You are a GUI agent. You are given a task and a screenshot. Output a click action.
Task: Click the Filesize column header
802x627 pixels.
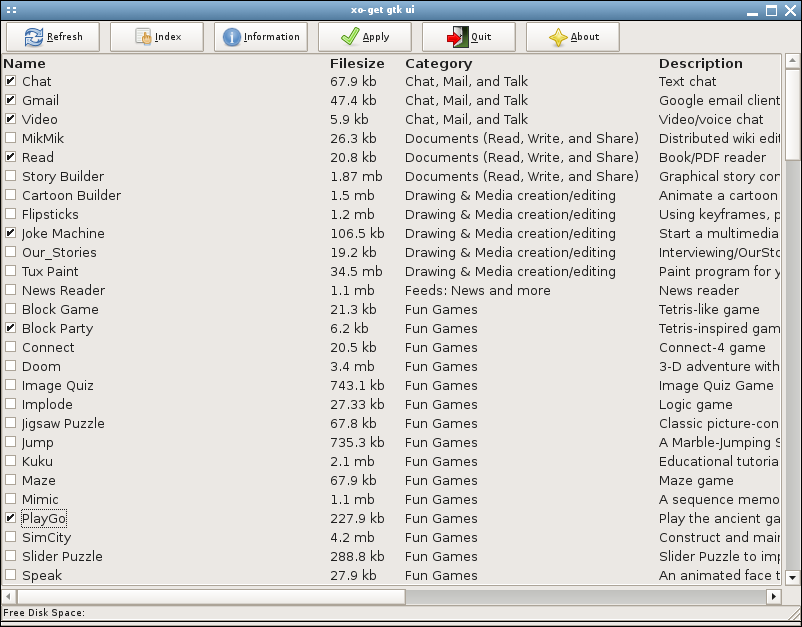(357, 63)
